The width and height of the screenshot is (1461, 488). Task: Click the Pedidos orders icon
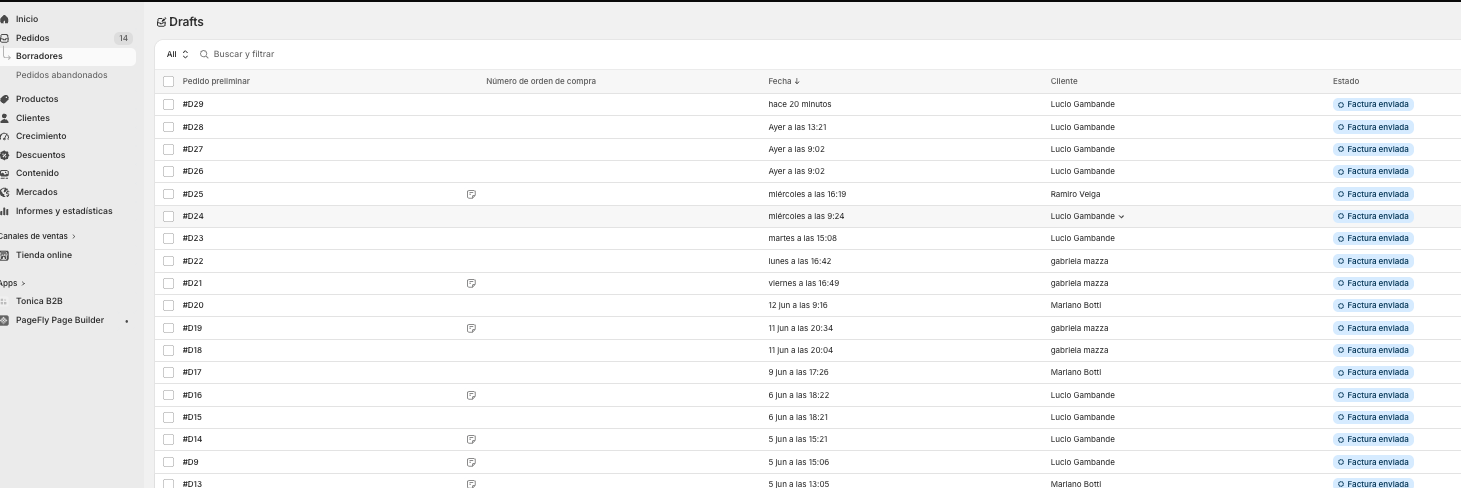[x=4, y=38]
